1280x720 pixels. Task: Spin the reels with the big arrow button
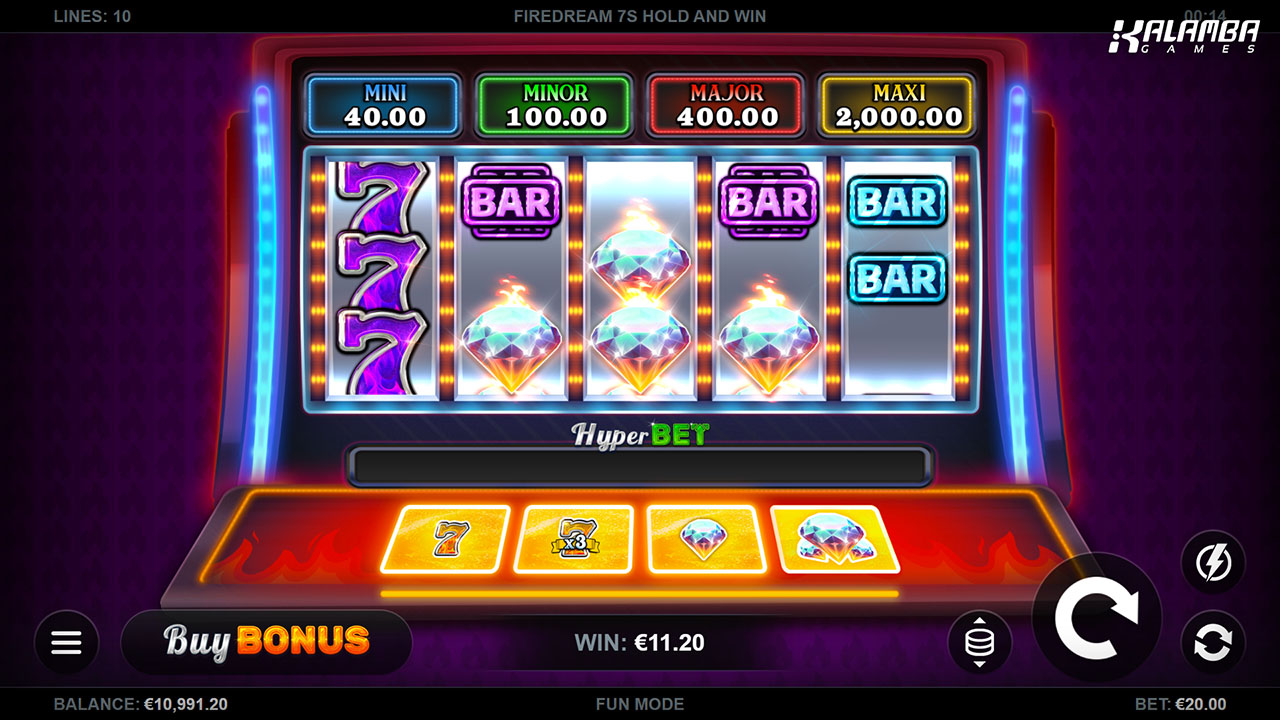[x=1097, y=618]
